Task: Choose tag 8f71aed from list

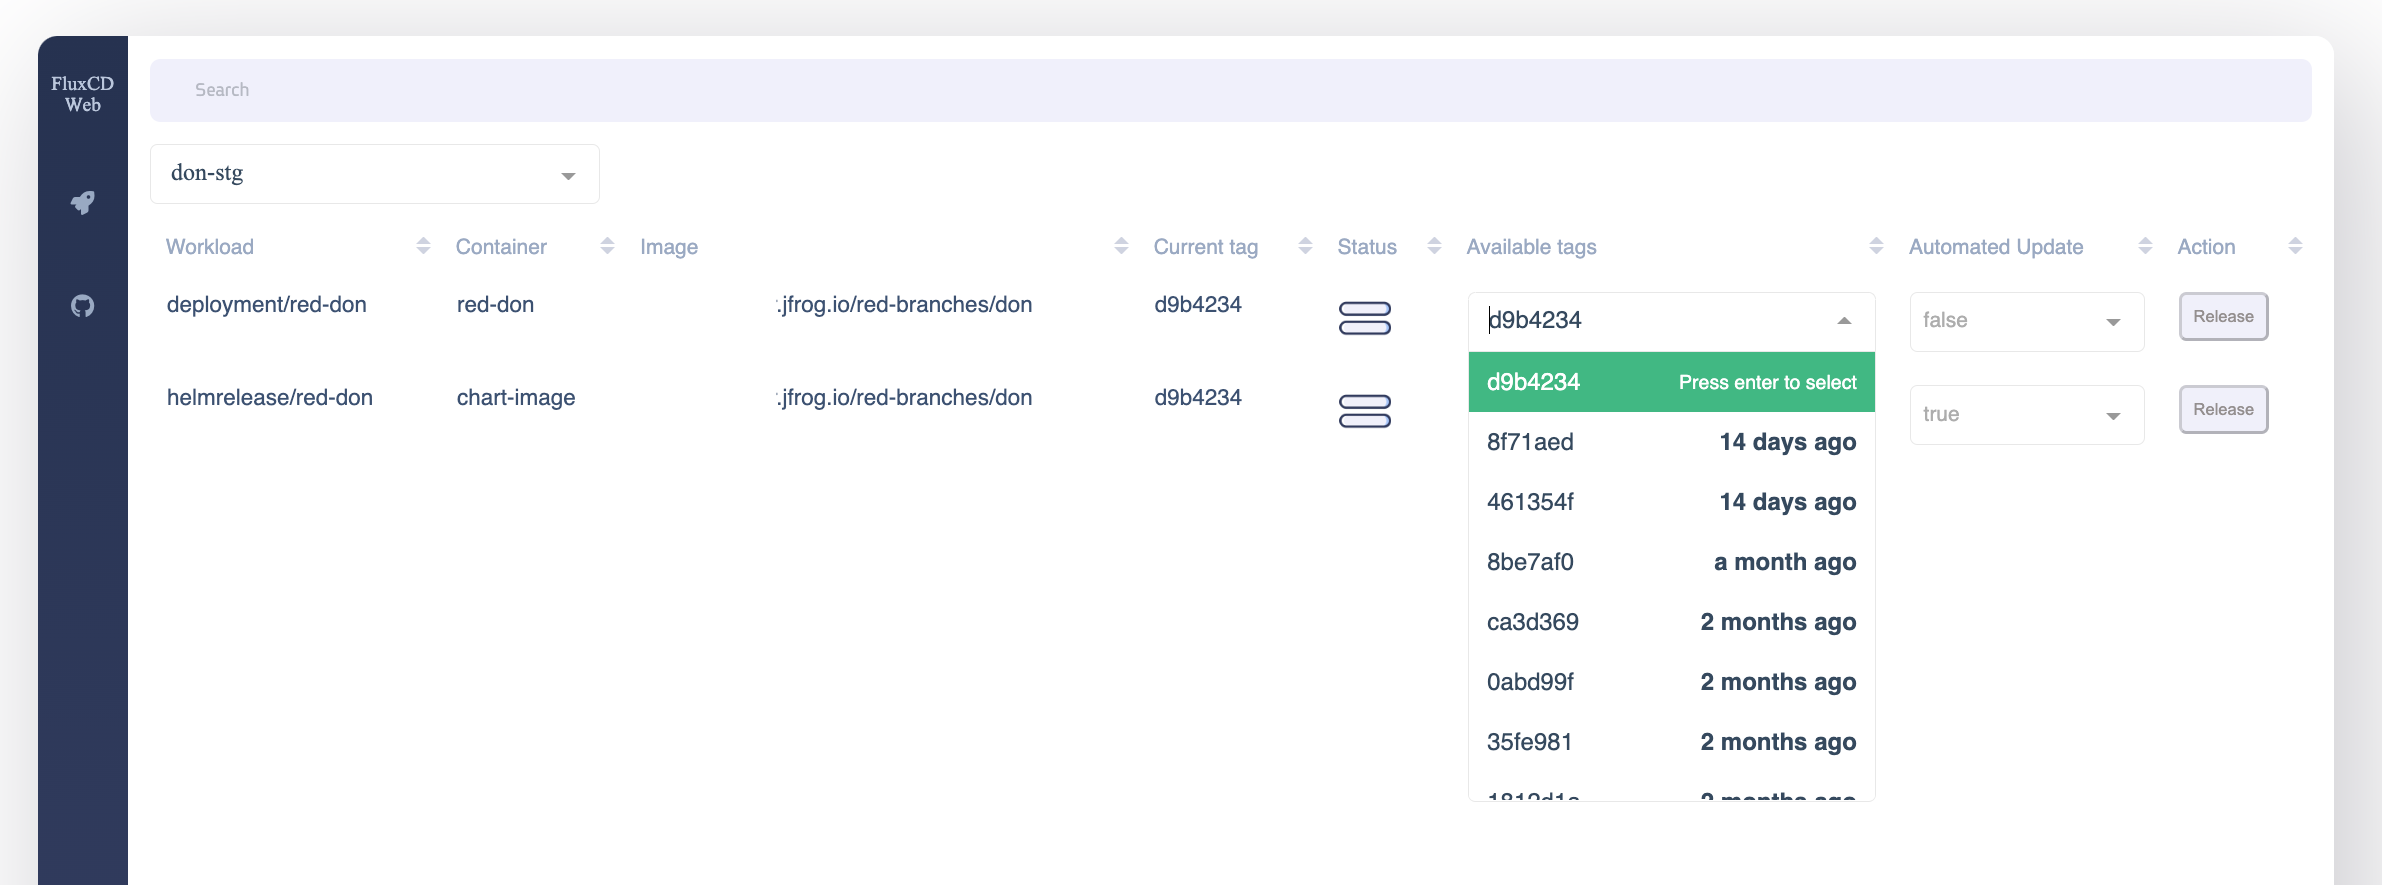Action: 1671,442
